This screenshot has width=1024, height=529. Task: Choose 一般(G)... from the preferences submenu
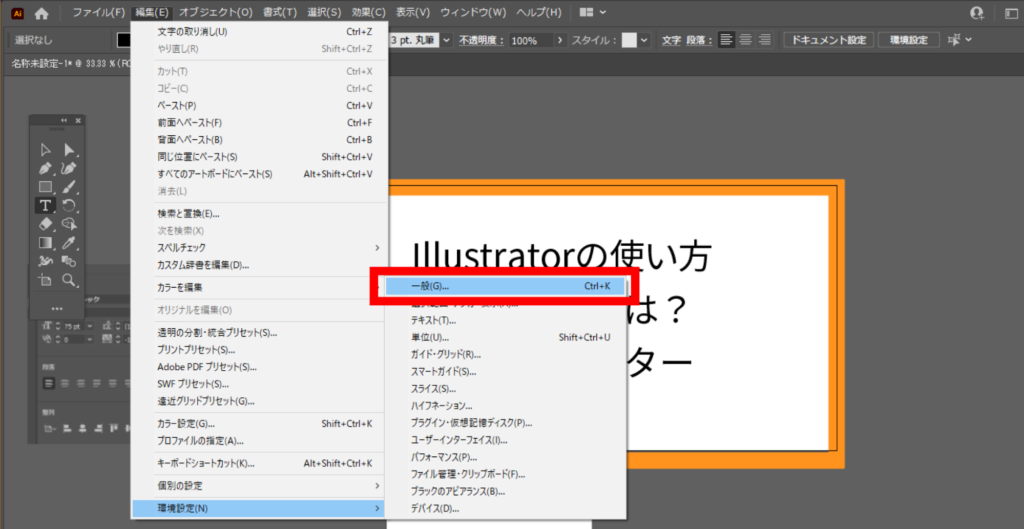click(430, 287)
